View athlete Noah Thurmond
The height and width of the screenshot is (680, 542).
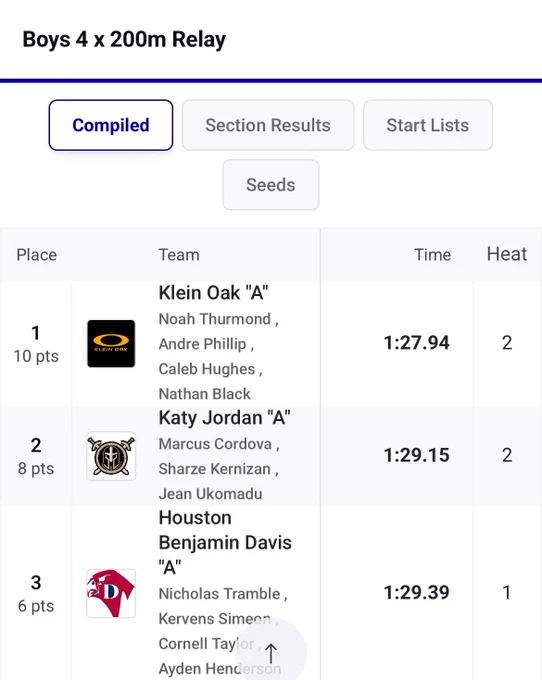pyautogui.click(x=215, y=319)
